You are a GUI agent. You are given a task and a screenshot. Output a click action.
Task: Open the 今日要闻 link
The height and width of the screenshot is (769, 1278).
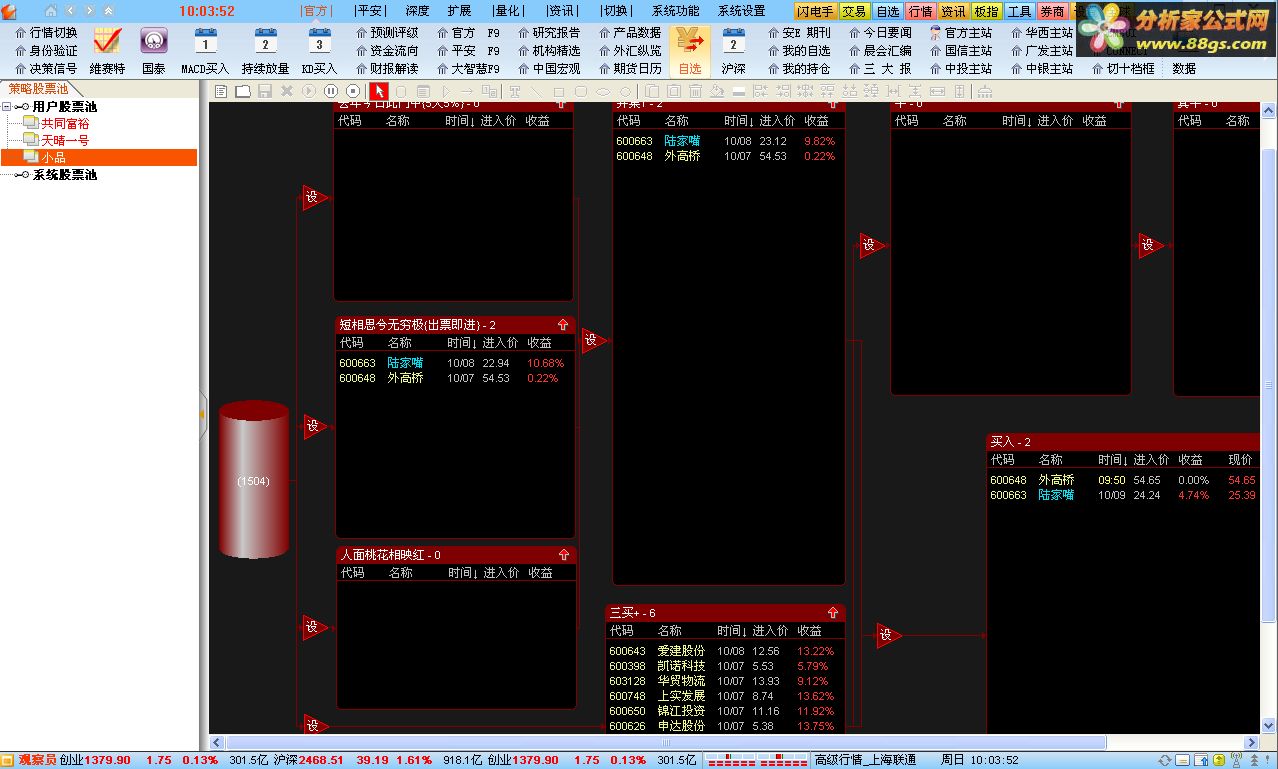[x=880, y=32]
